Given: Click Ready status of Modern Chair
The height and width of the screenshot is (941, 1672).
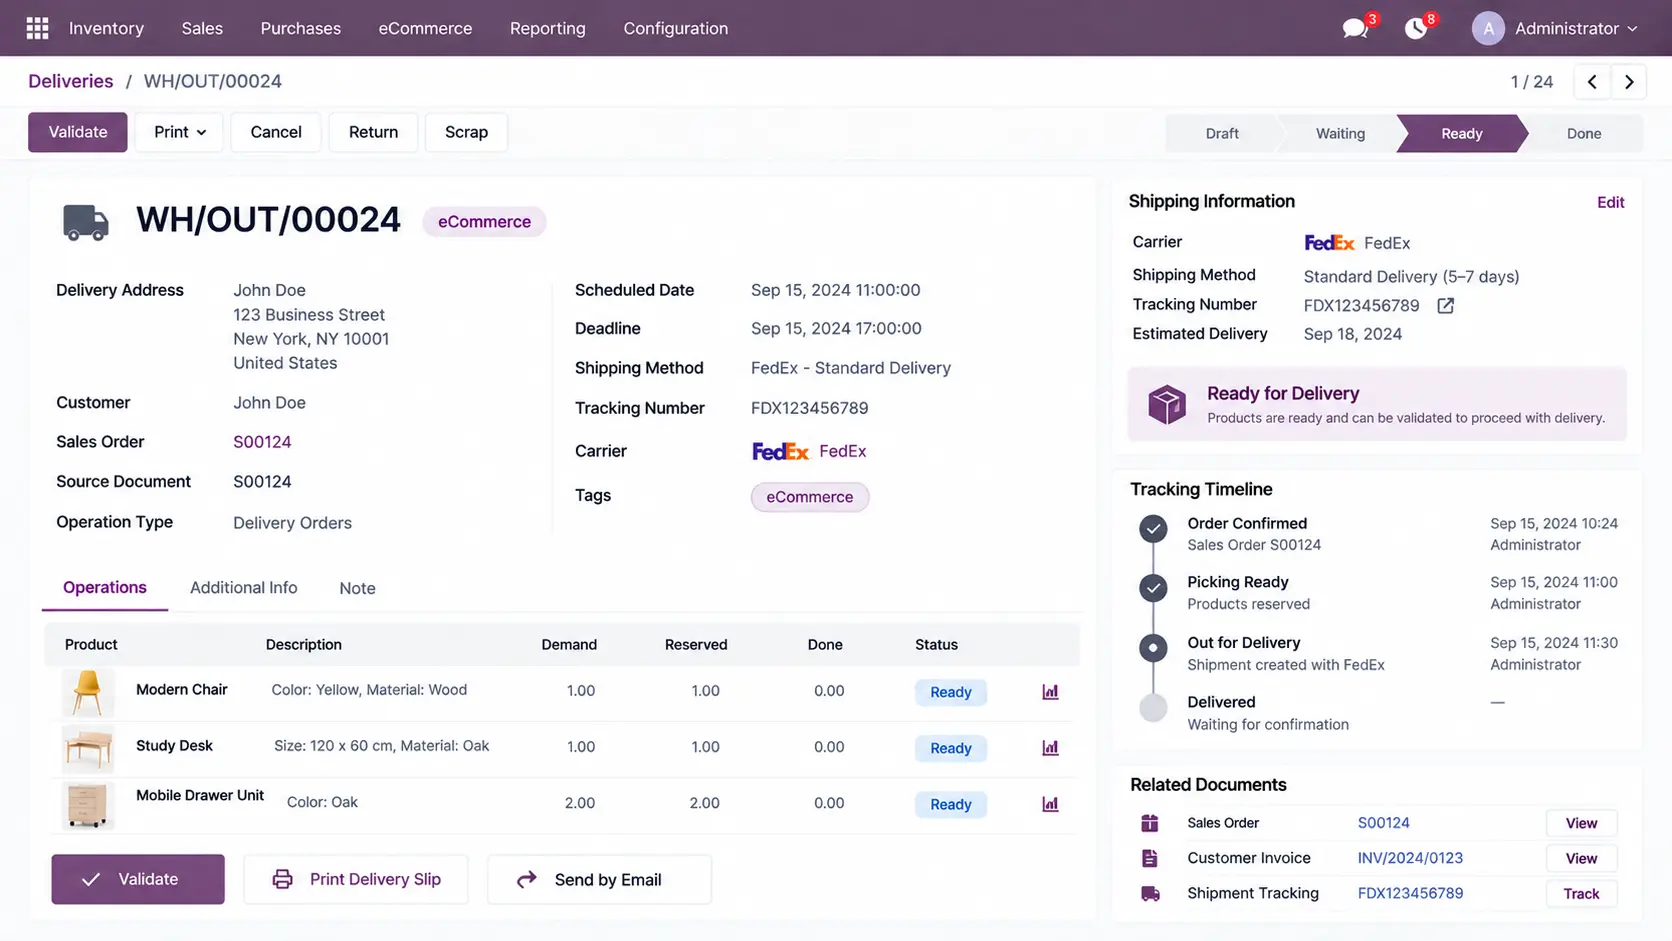Looking at the screenshot, I should click(951, 692).
